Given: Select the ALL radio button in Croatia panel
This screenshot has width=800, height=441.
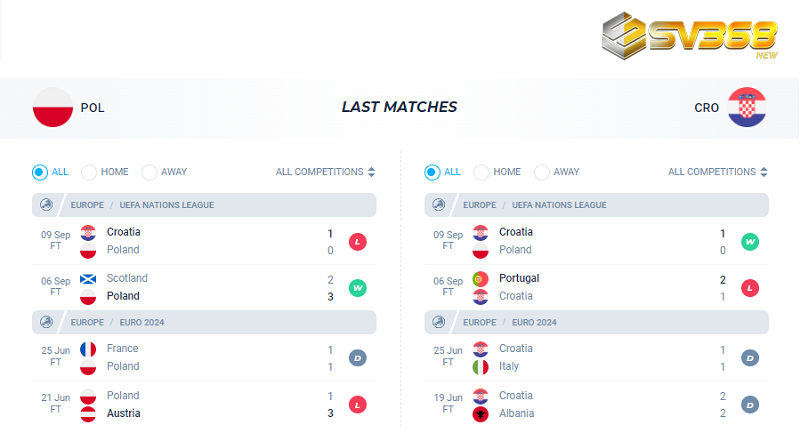Looking at the screenshot, I should point(432,172).
